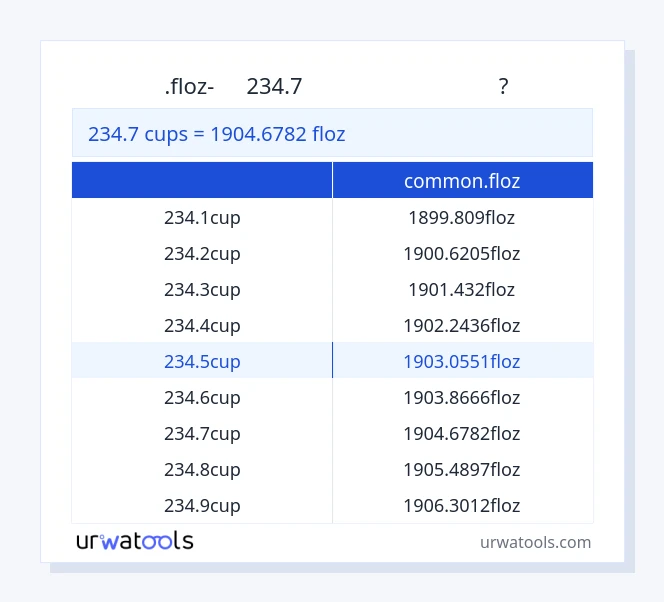Select the 1904.6782floz table value
The height and width of the screenshot is (602, 664).
pos(462,433)
